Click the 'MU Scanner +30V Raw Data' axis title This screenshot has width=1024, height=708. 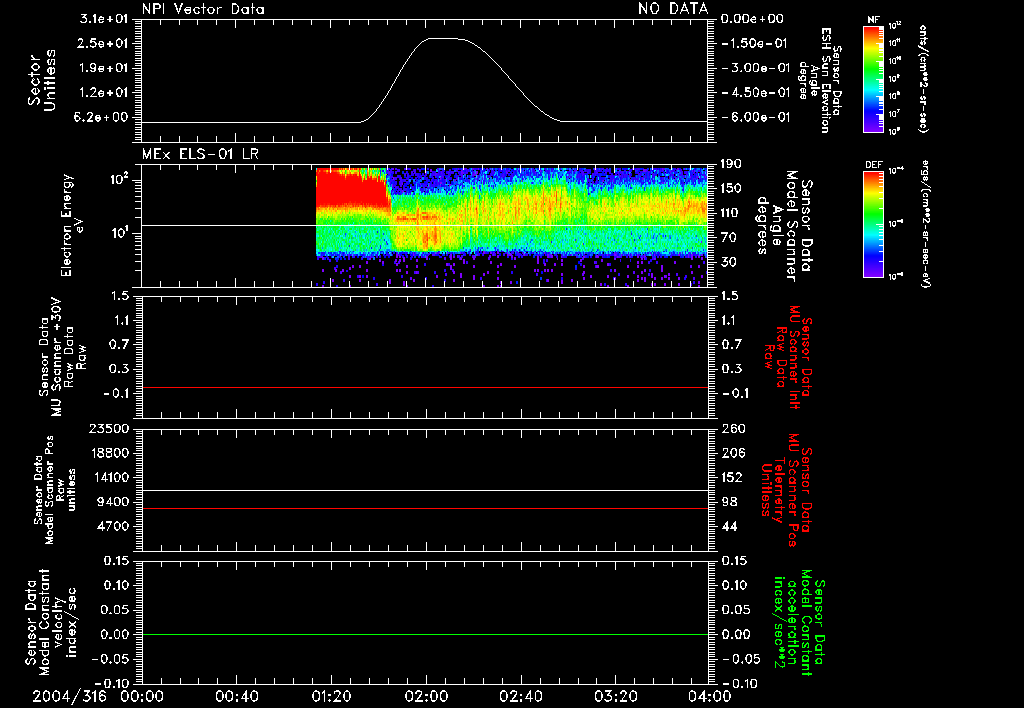click(62, 357)
